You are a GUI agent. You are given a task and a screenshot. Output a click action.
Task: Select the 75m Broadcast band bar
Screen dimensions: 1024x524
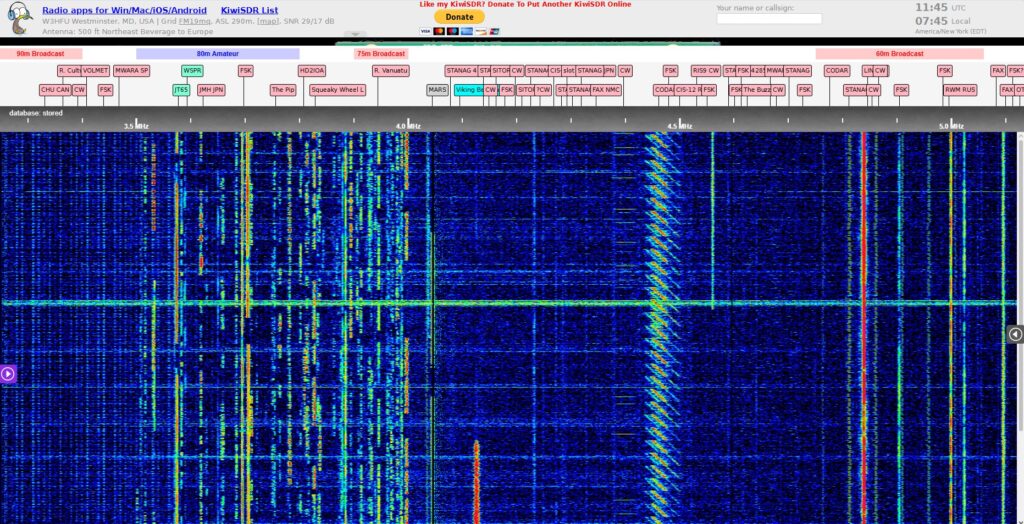381,54
